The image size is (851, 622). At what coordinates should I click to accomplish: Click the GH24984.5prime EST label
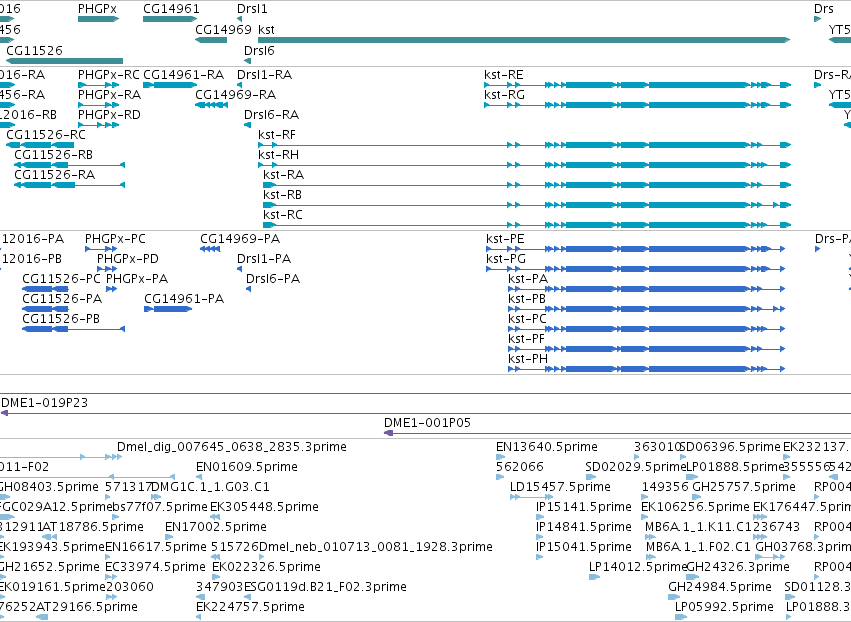point(720,588)
